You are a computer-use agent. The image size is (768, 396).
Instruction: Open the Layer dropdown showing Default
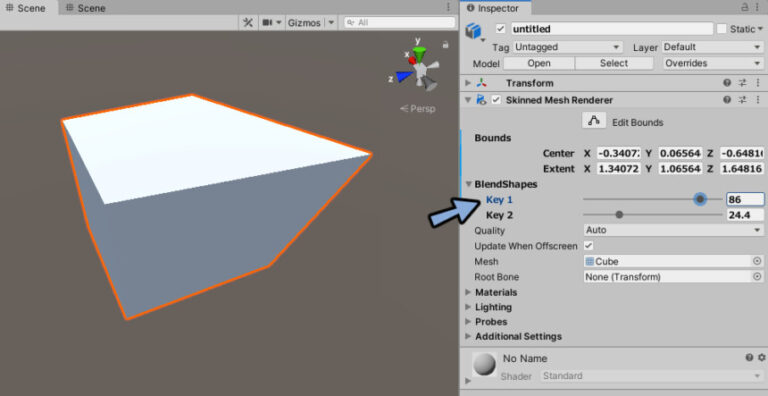tap(712, 47)
